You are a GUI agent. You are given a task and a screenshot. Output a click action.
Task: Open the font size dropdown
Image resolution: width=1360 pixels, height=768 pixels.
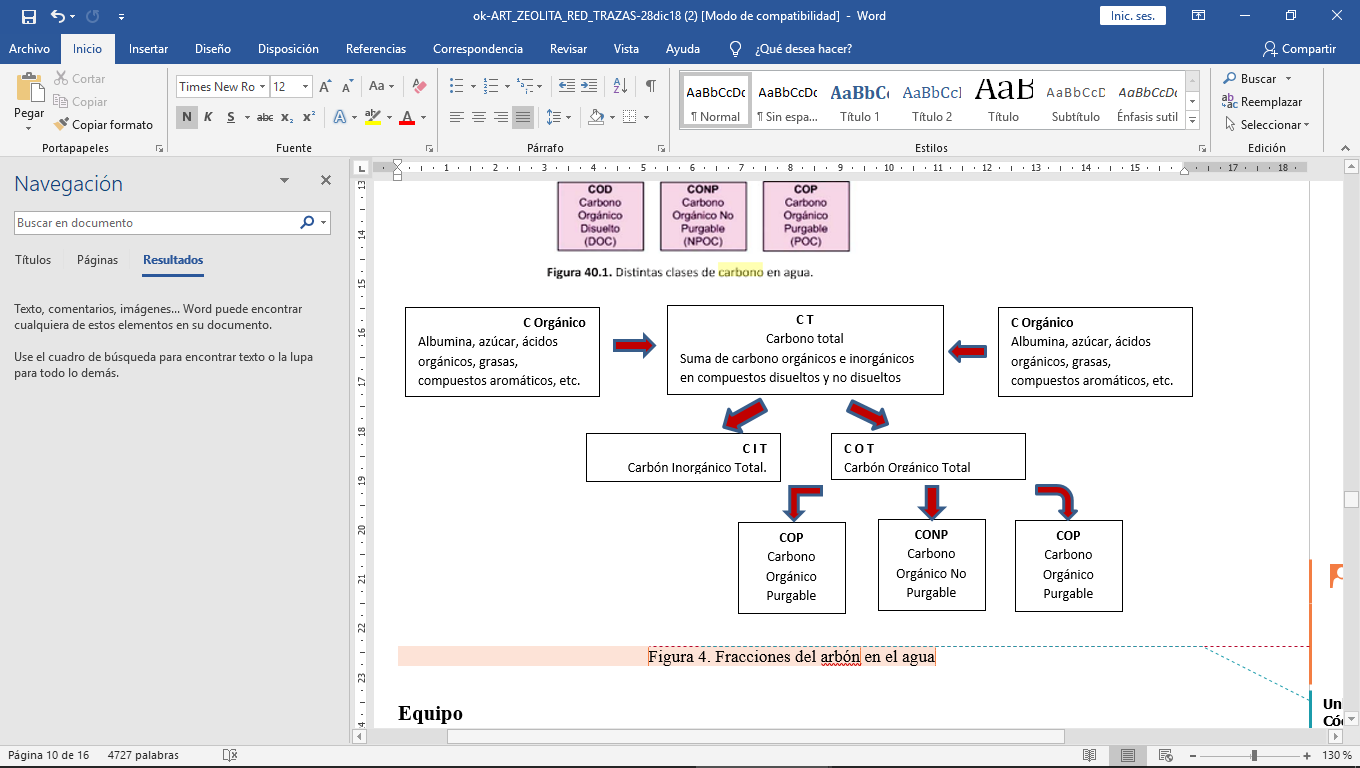point(304,87)
